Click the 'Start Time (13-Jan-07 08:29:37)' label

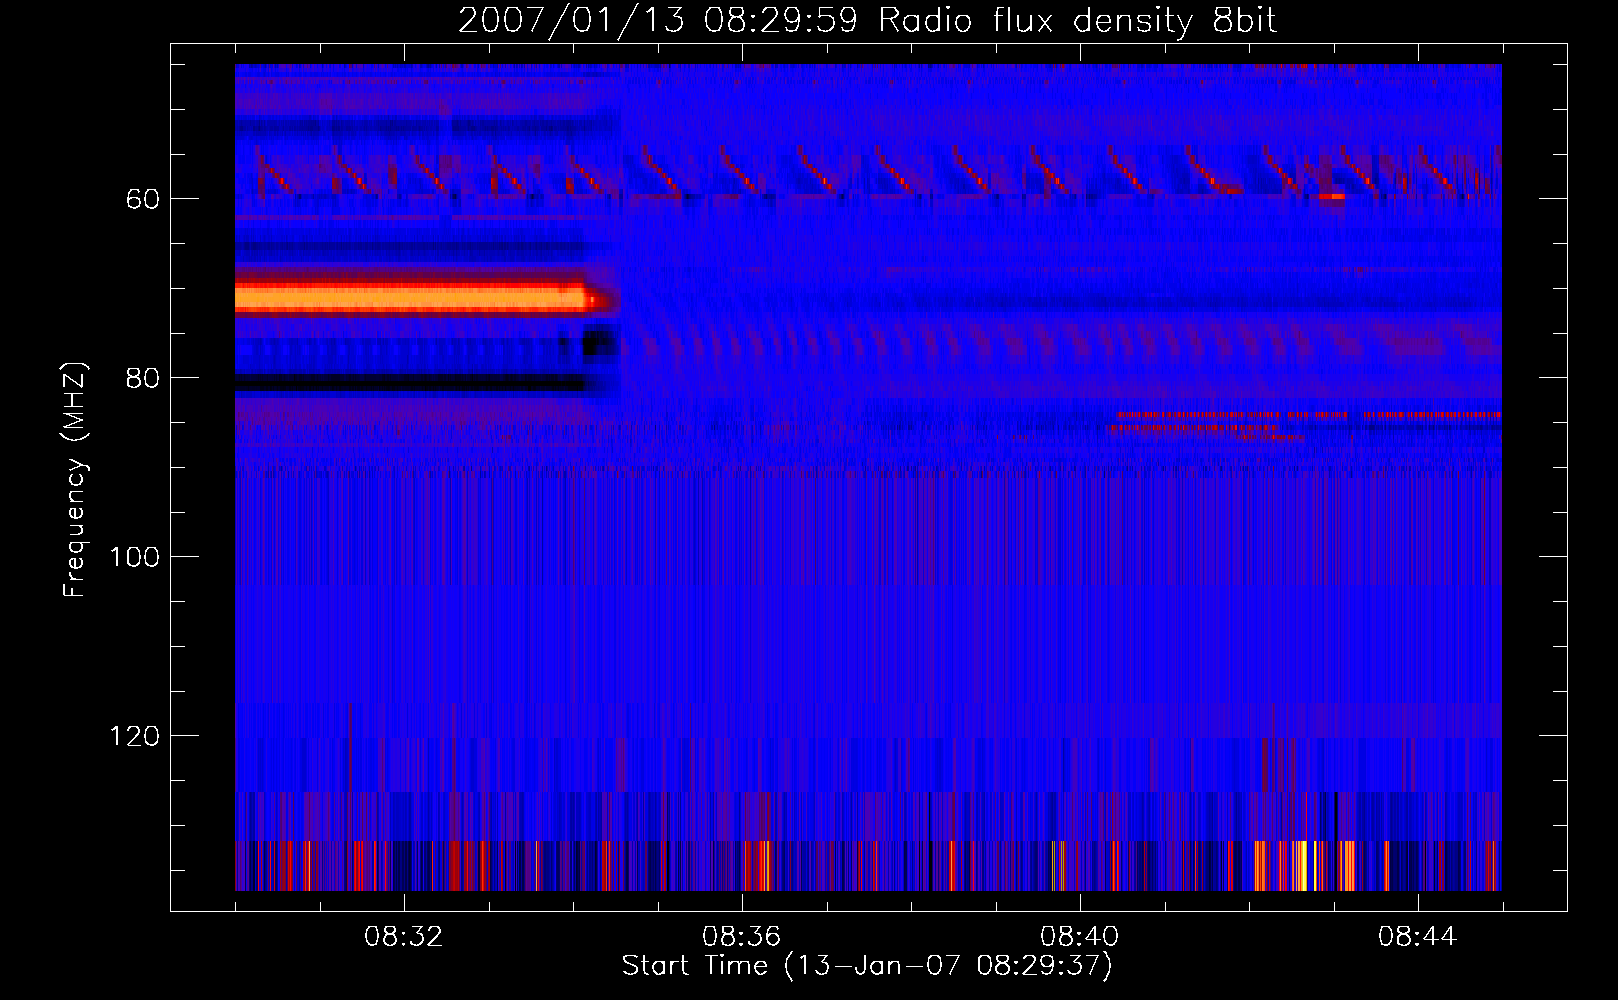point(867,966)
